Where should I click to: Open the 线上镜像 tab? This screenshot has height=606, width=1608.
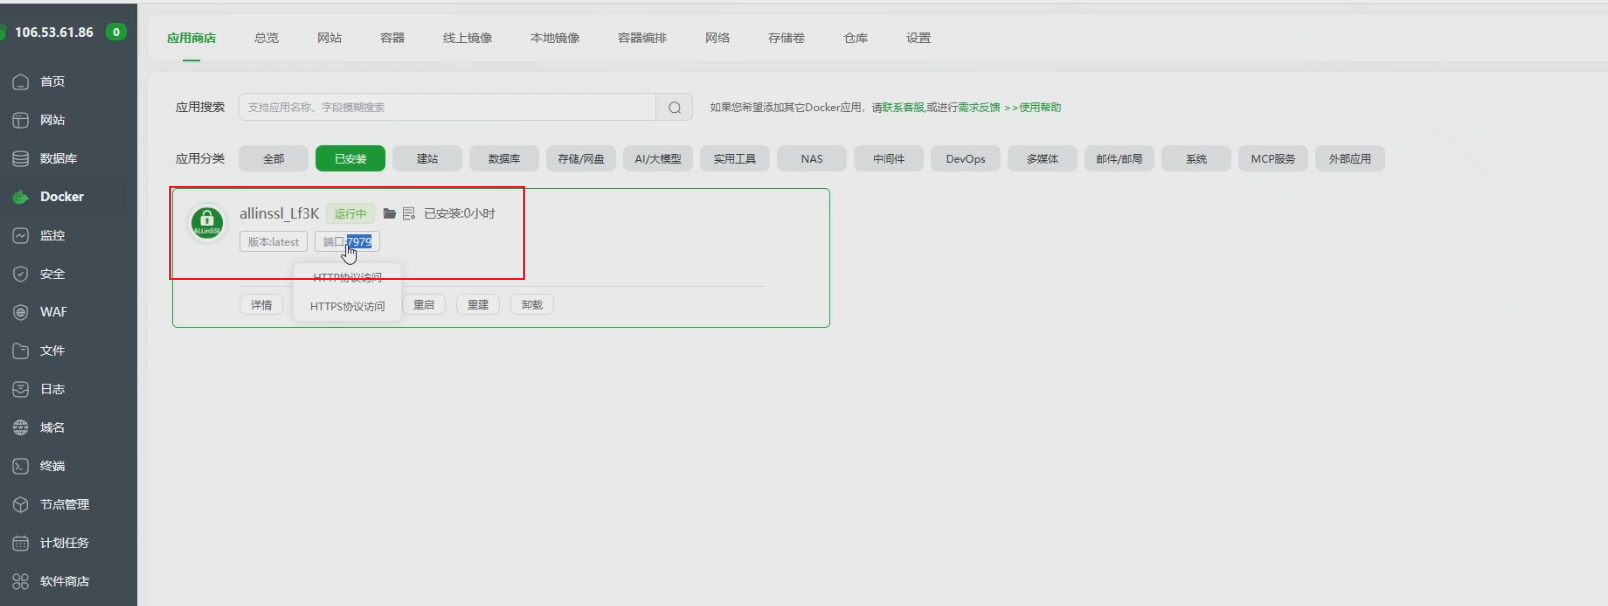pos(467,38)
